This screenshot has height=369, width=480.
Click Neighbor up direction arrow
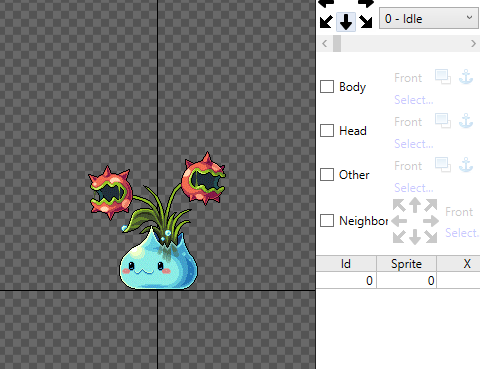point(415,205)
